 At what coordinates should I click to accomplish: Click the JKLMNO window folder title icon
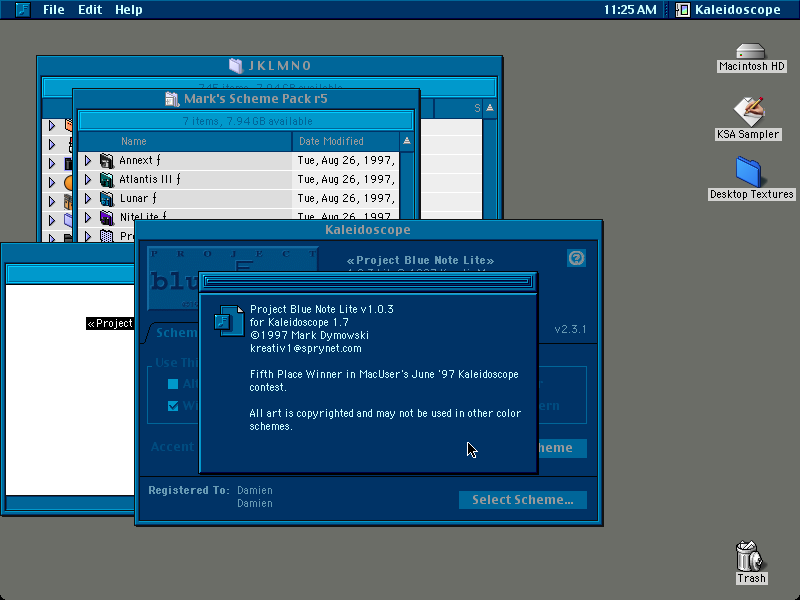point(236,65)
